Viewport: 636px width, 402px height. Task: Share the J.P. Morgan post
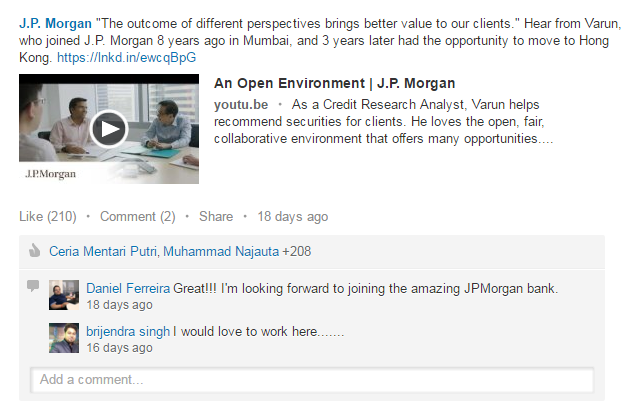click(216, 216)
